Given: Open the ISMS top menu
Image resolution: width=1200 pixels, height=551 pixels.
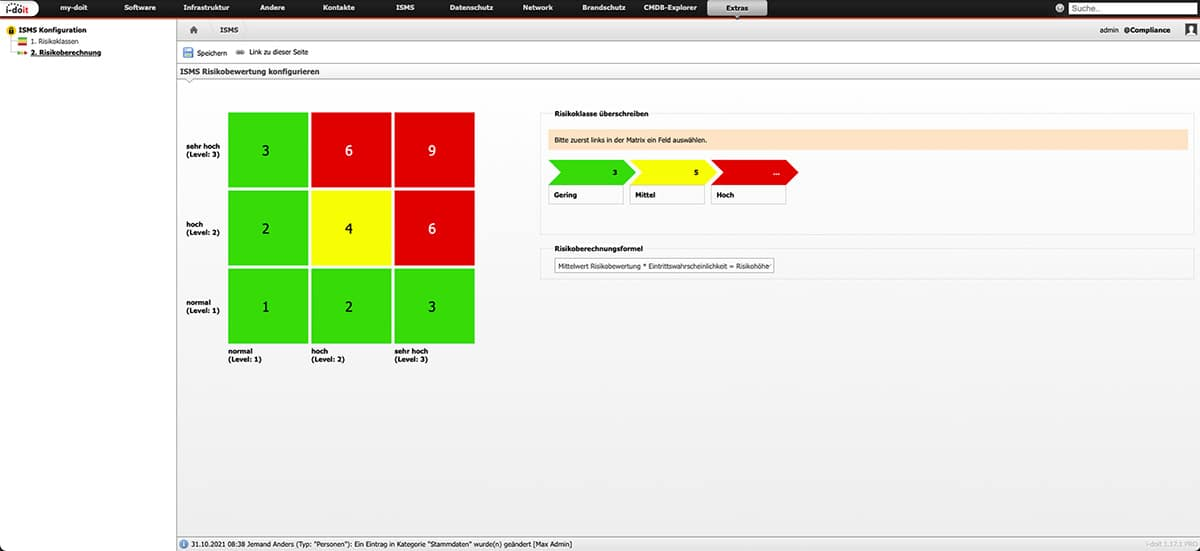Looking at the screenshot, I should click(x=405, y=7).
